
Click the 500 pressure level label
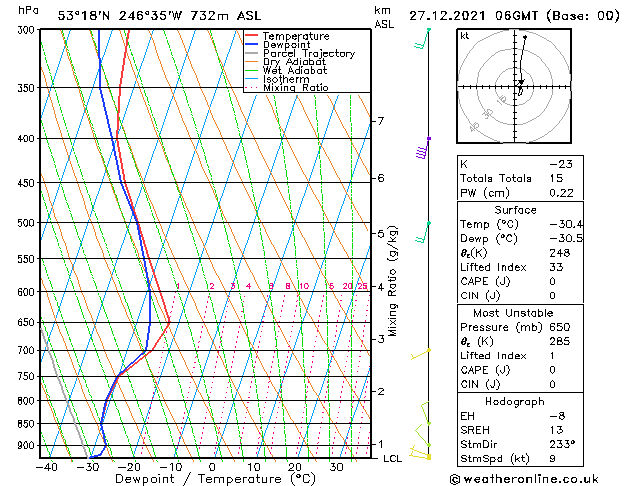[x=28, y=223]
